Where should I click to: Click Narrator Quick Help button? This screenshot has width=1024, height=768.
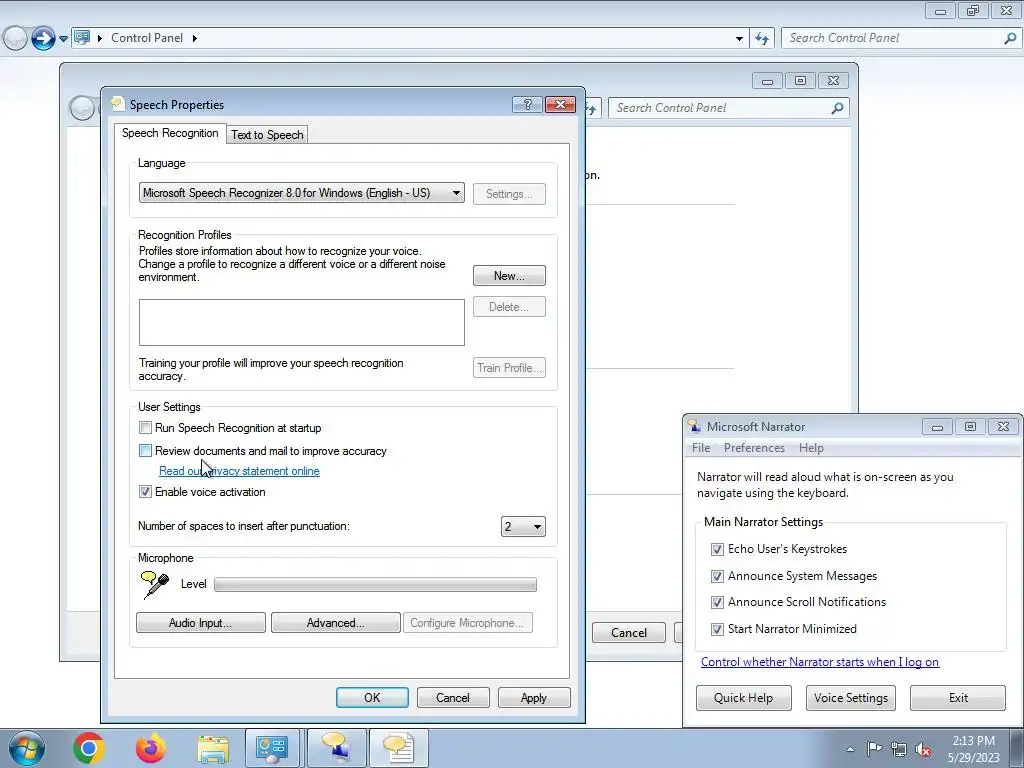point(743,697)
